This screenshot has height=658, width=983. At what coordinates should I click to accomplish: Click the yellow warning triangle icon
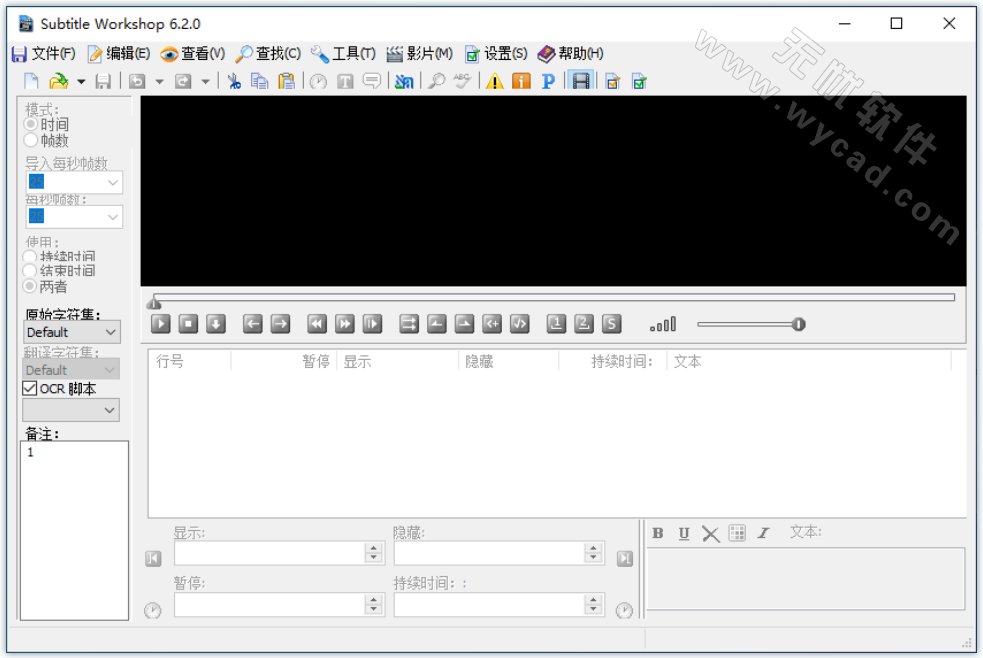click(x=495, y=81)
